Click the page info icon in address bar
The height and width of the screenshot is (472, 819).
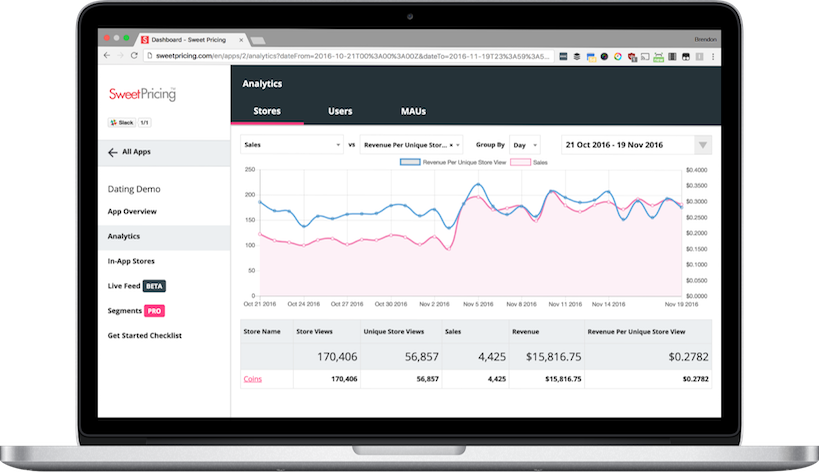[x=149, y=56]
